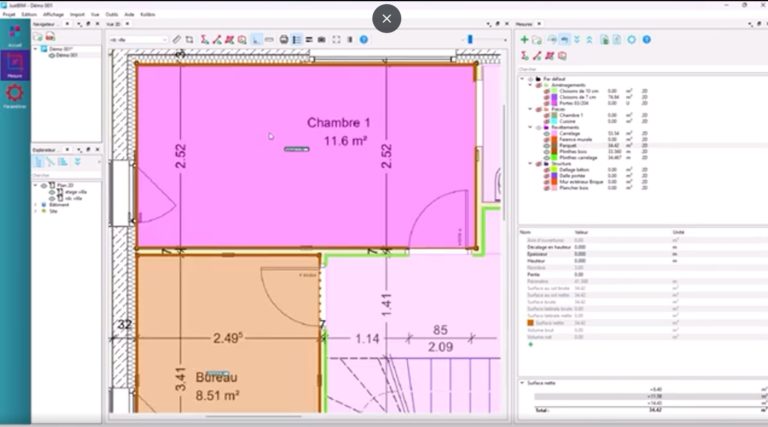Open the level selection dropdown above plan

[138, 40]
